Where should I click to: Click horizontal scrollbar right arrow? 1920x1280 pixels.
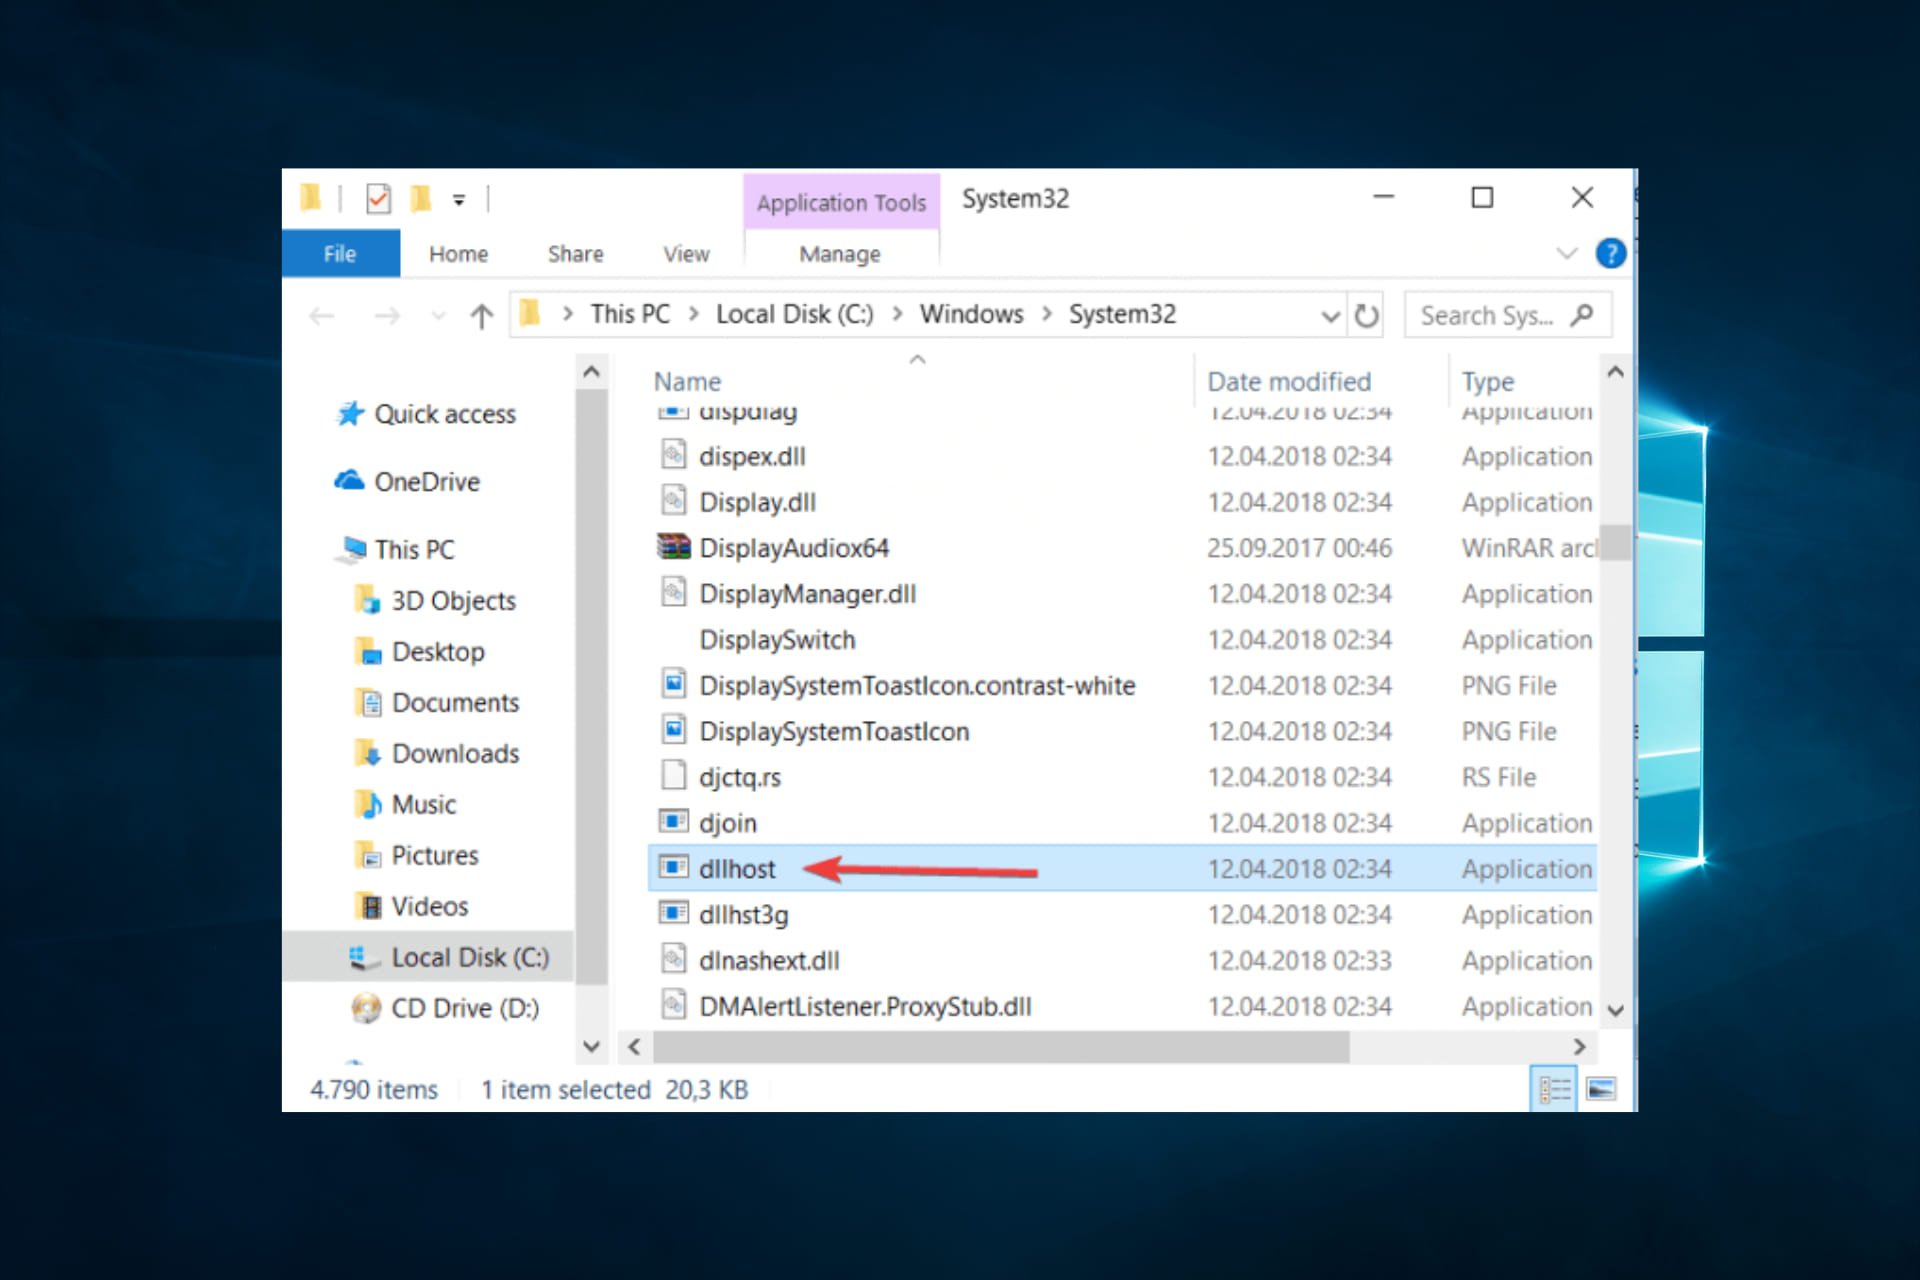1579,1047
